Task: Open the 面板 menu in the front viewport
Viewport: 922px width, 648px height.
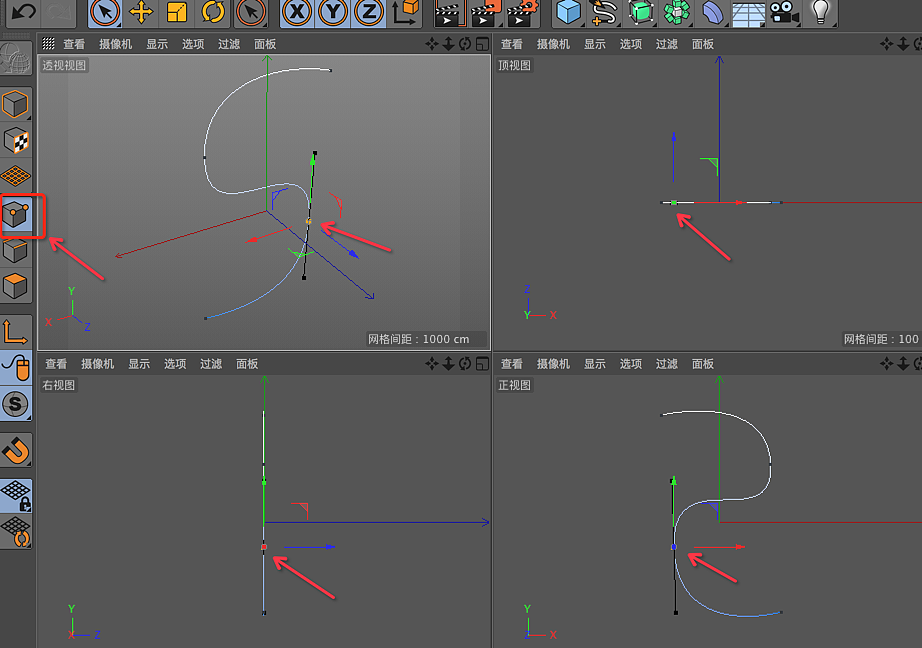Action: pos(702,364)
